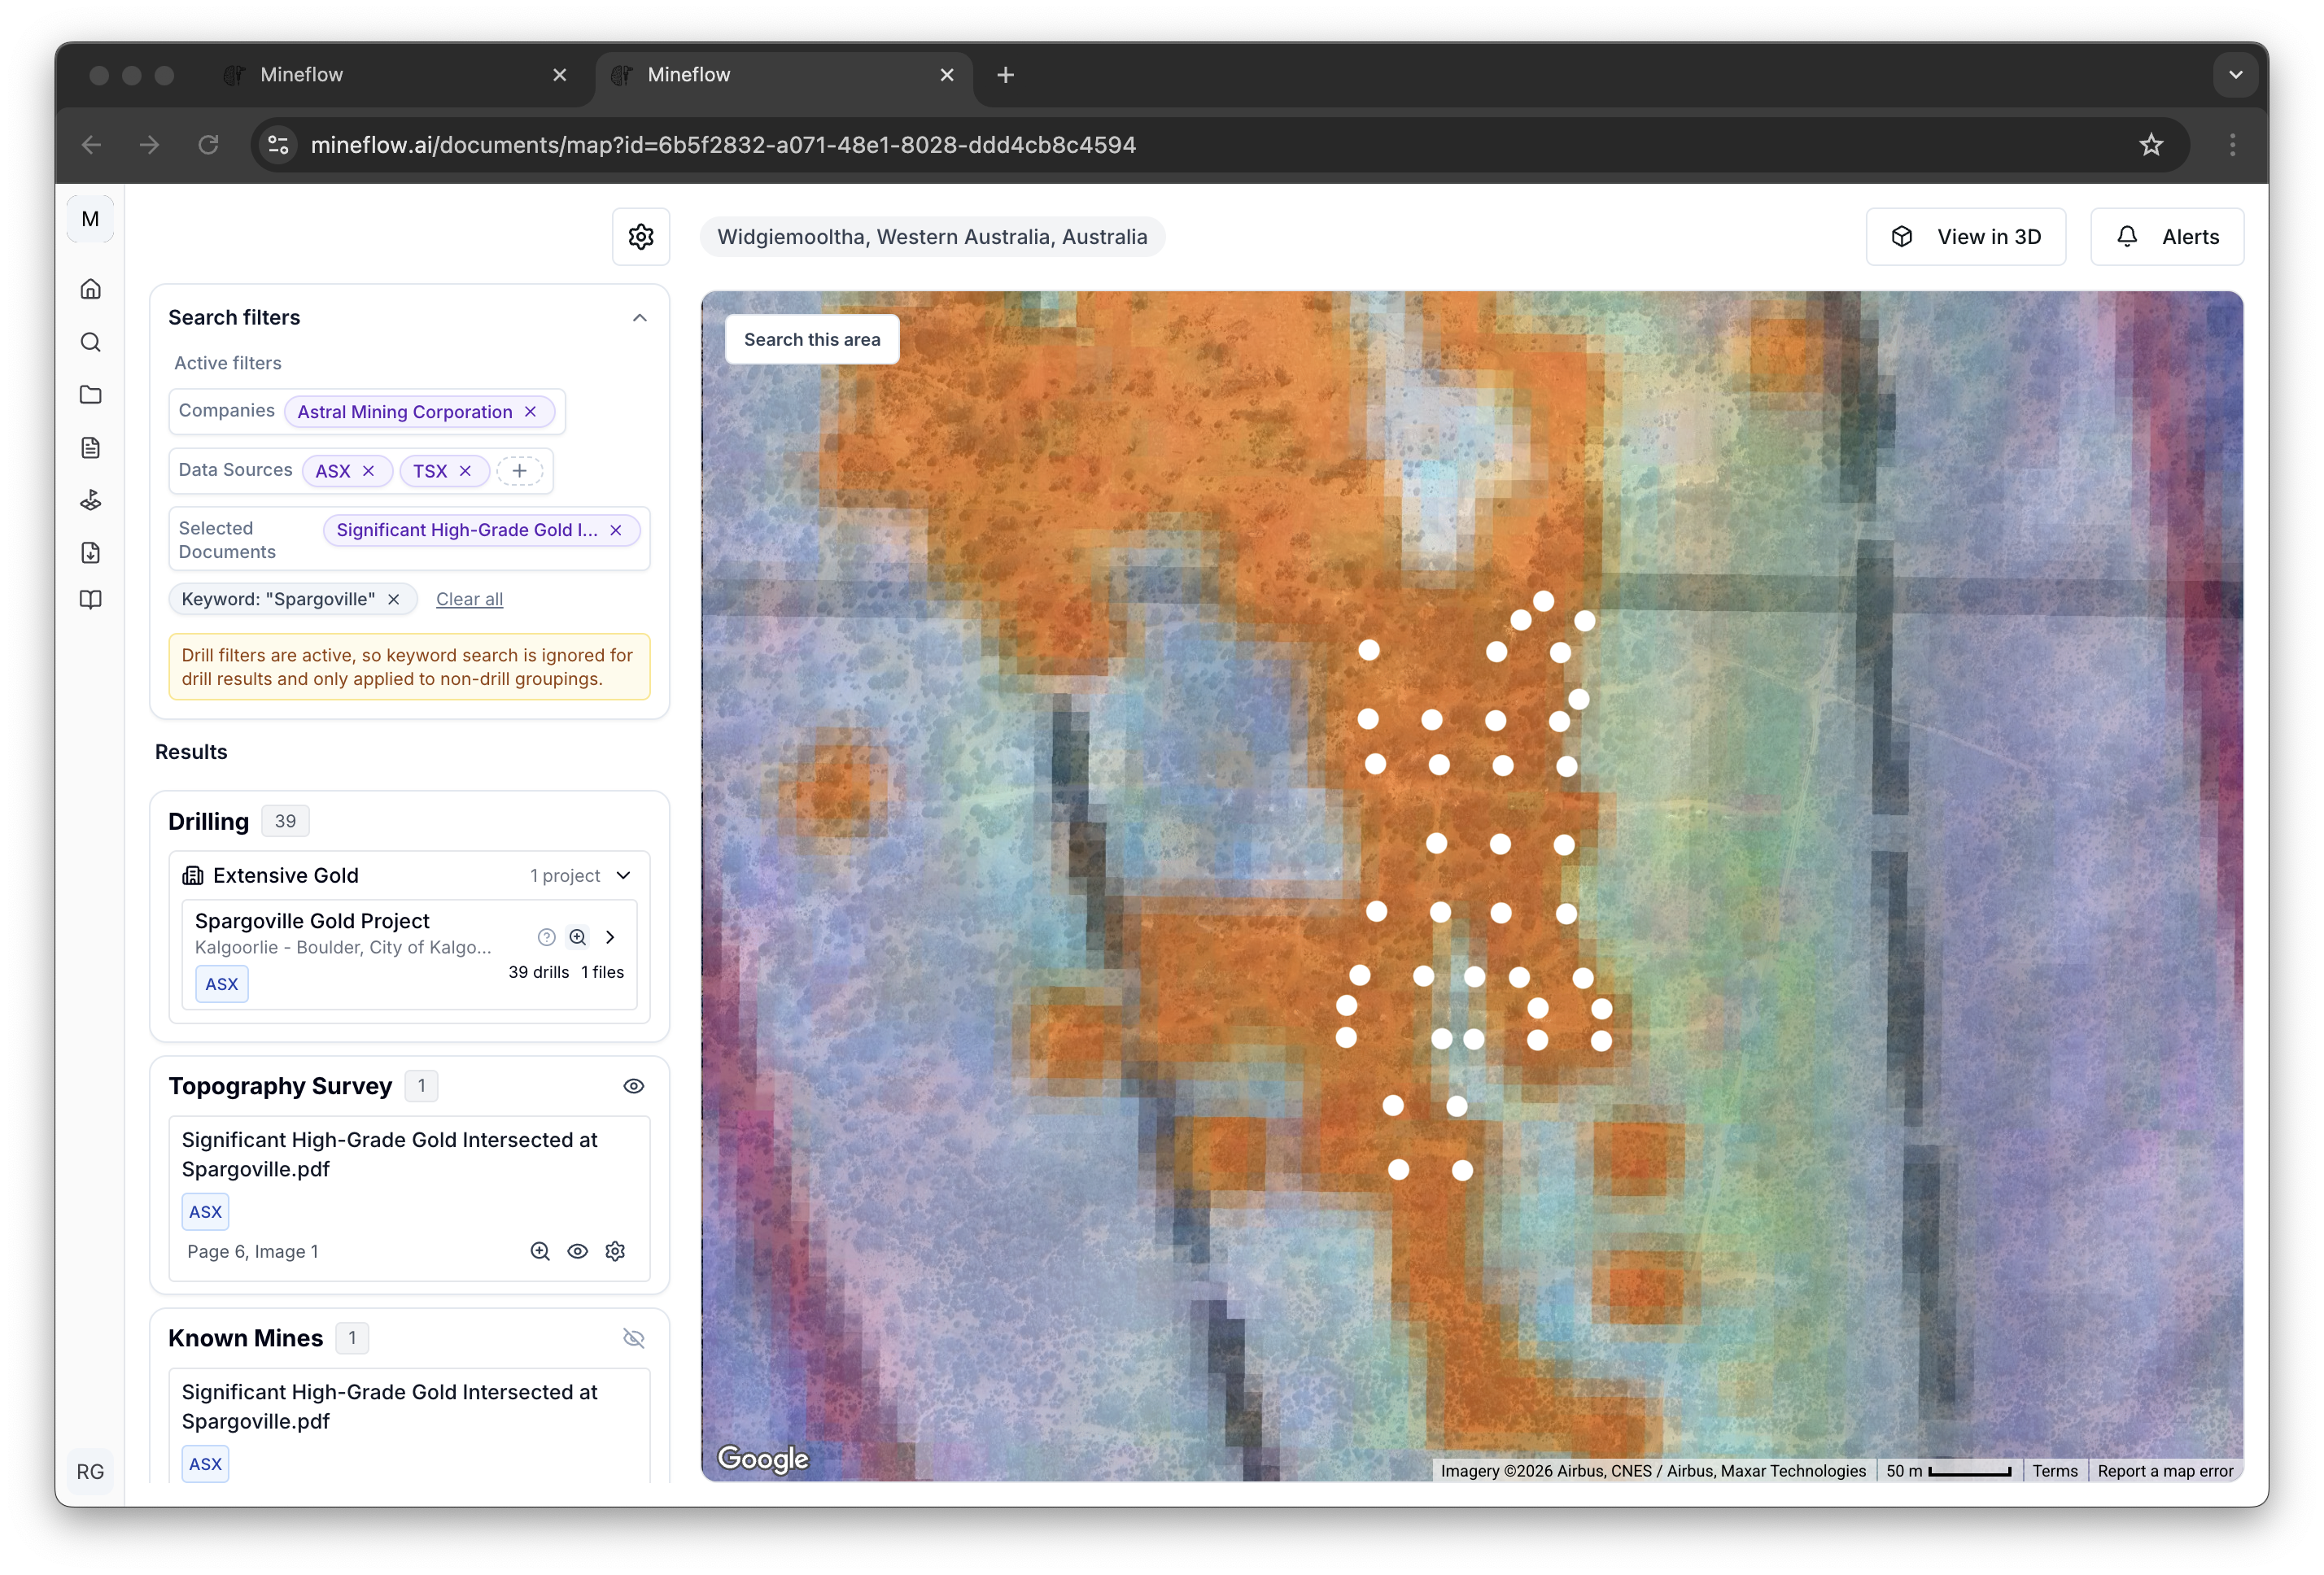The image size is (2324, 1575).
Task: Click the Search this area button
Action: [x=811, y=339]
